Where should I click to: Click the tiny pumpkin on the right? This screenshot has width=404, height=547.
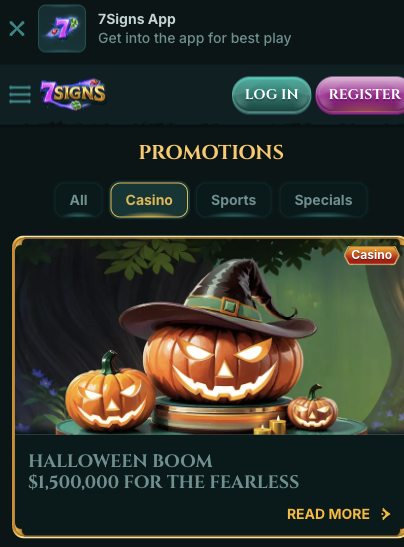312,407
